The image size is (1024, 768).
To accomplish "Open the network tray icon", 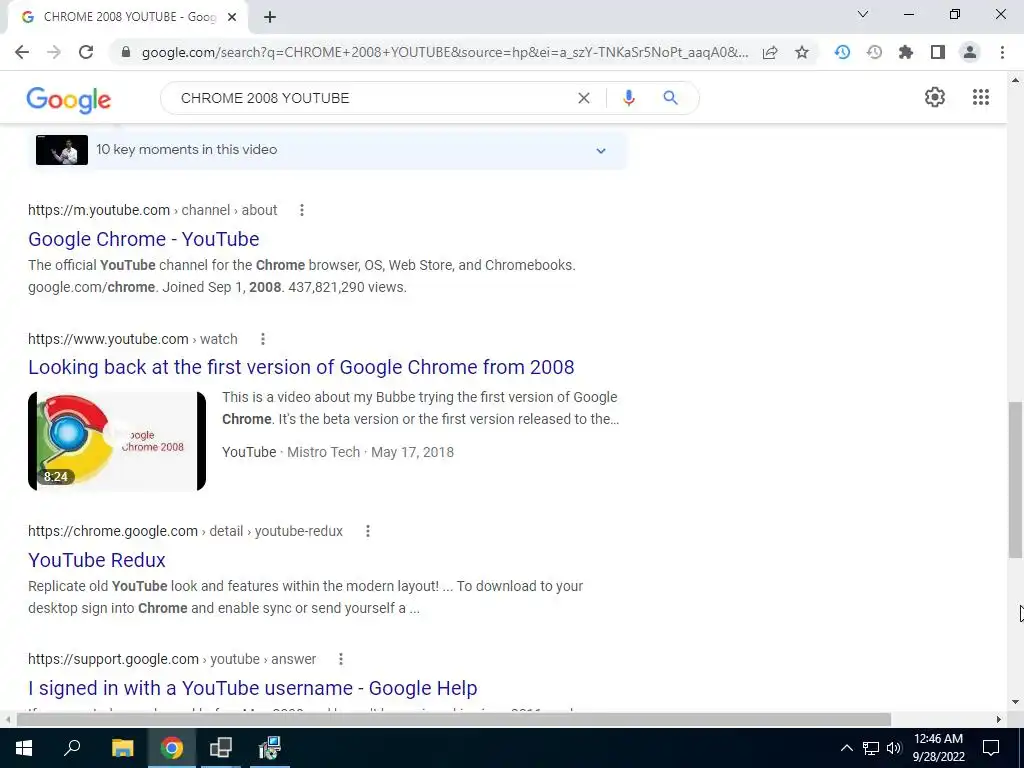I will pos(870,748).
